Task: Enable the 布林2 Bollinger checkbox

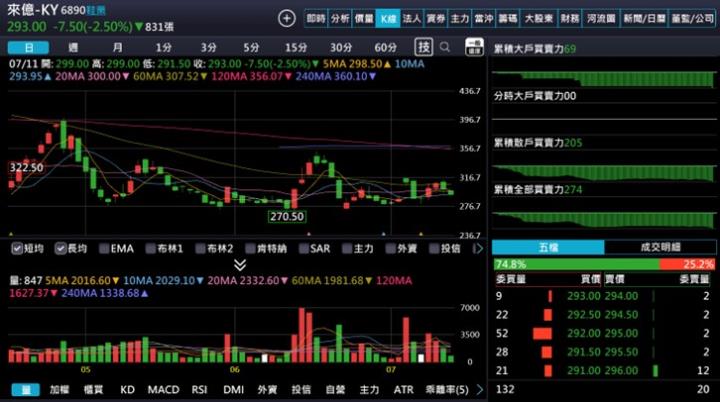Action: (200, 249)
